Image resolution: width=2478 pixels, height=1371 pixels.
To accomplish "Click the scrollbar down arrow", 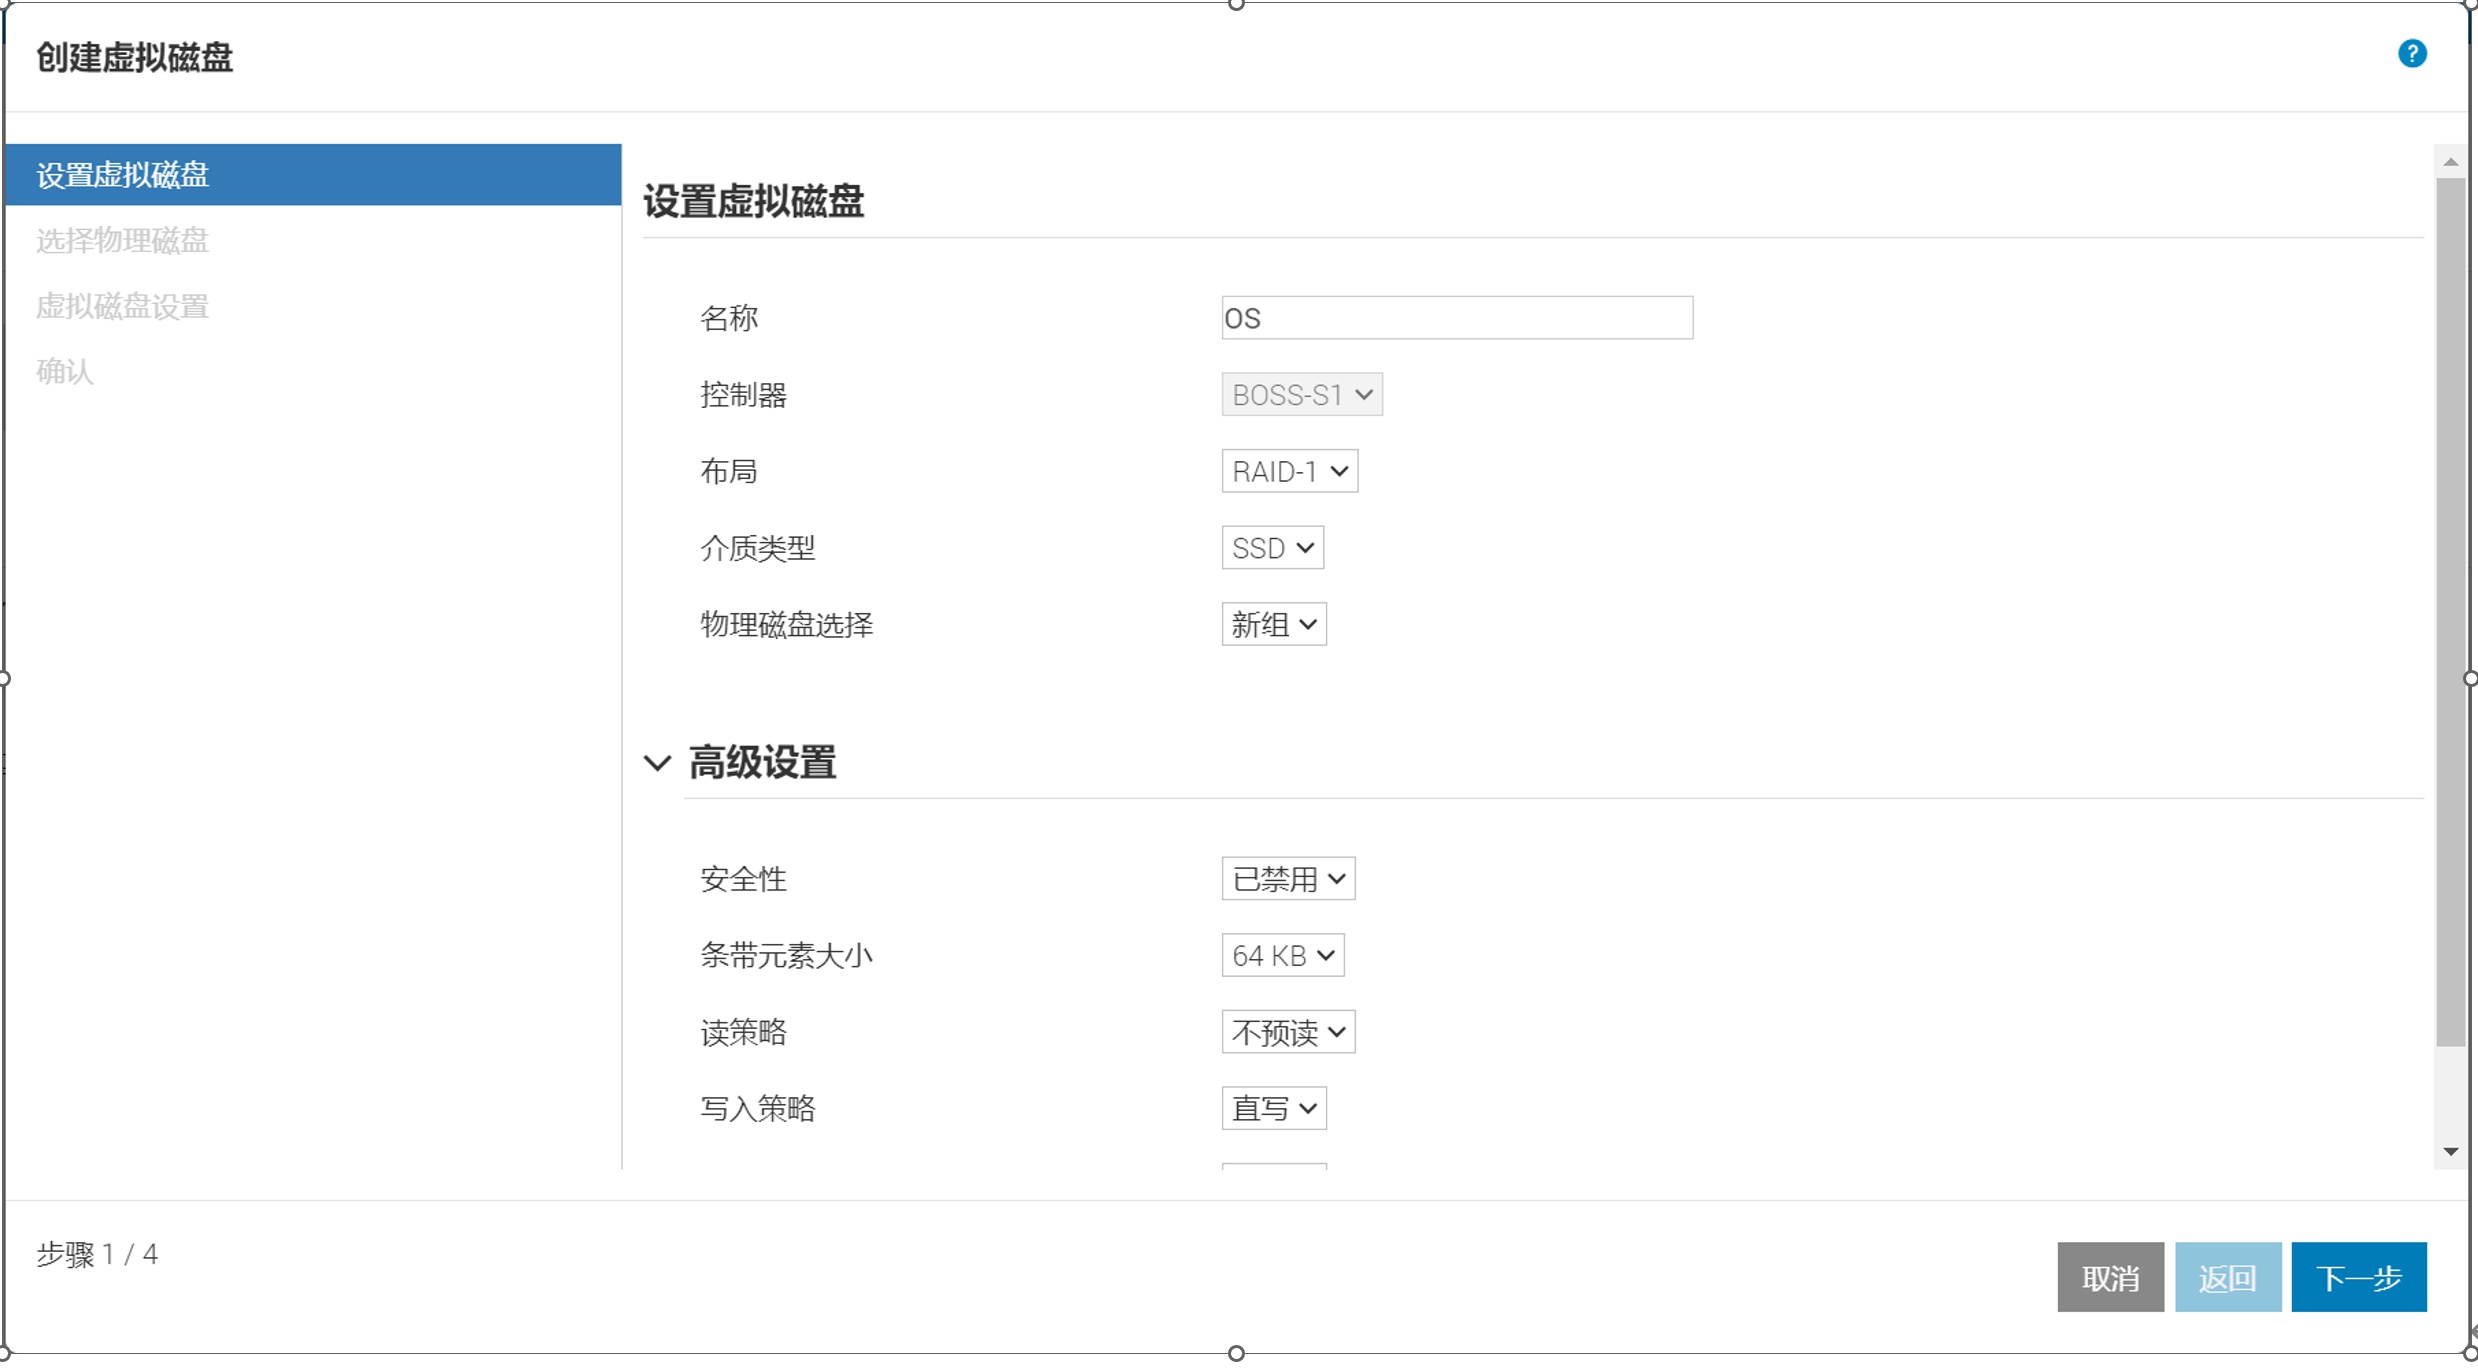I will (2449, 1152).
